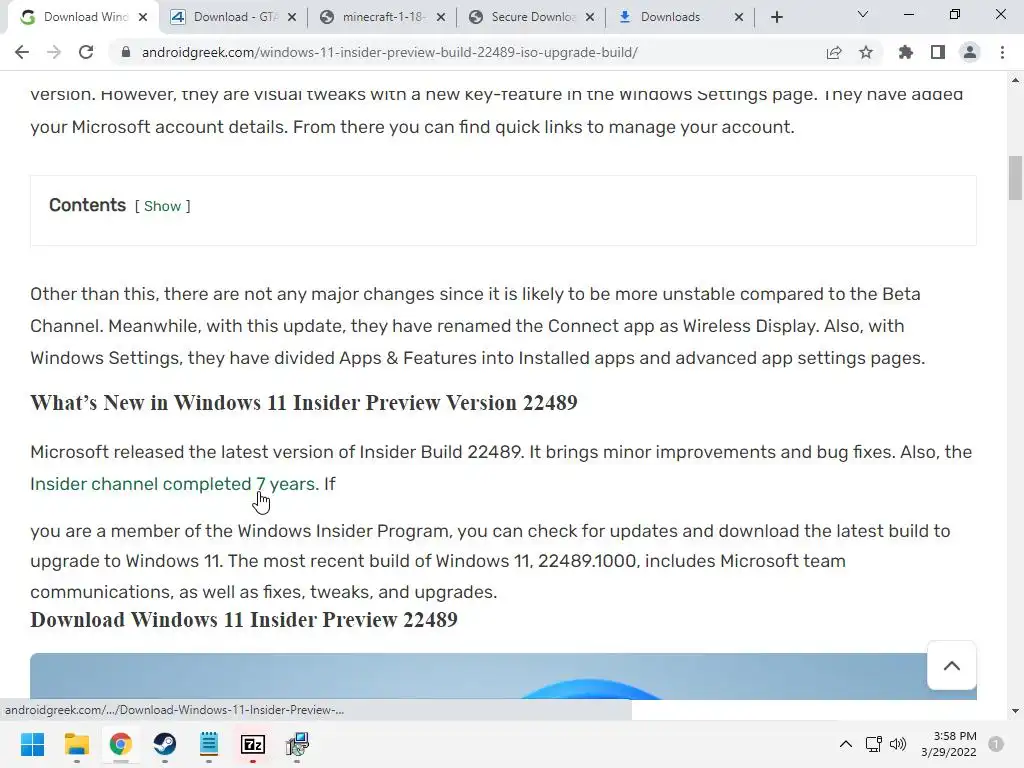Click the site lock icon
1024x768 pixels.
pos(125,52)
